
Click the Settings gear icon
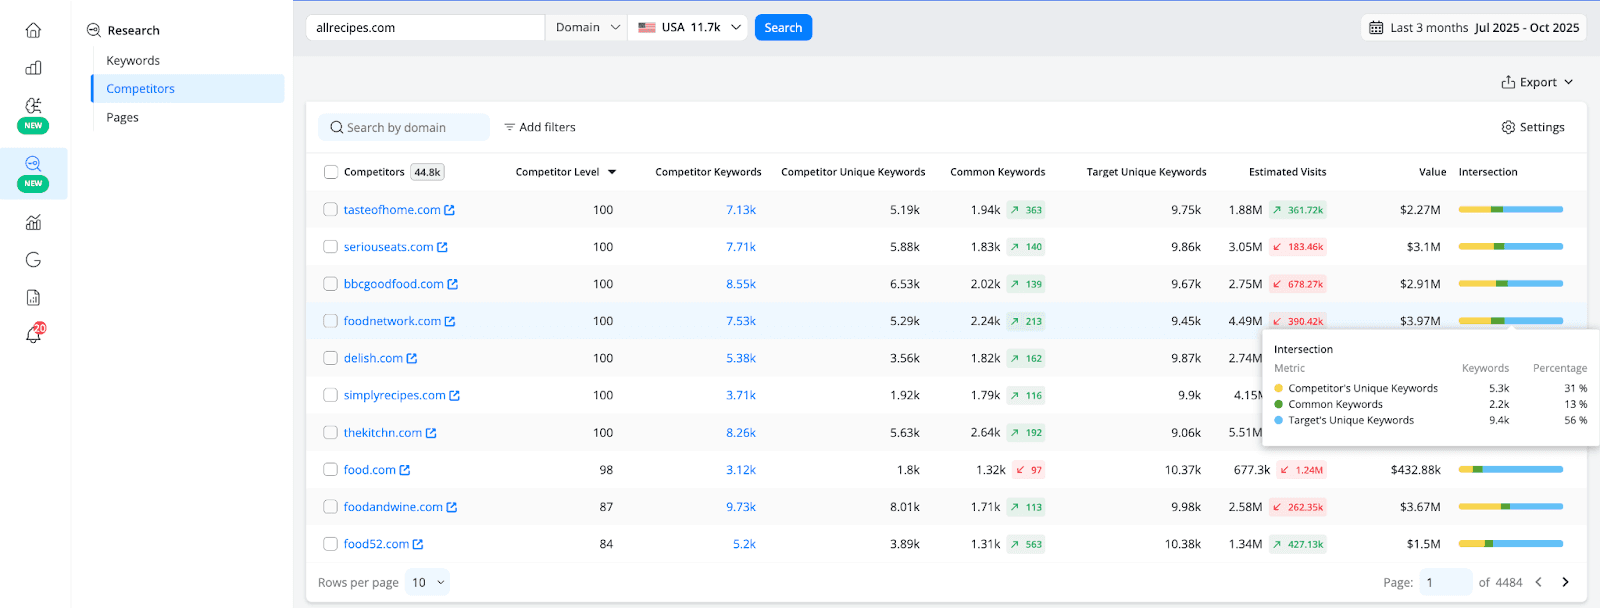tap(1508, 127)
